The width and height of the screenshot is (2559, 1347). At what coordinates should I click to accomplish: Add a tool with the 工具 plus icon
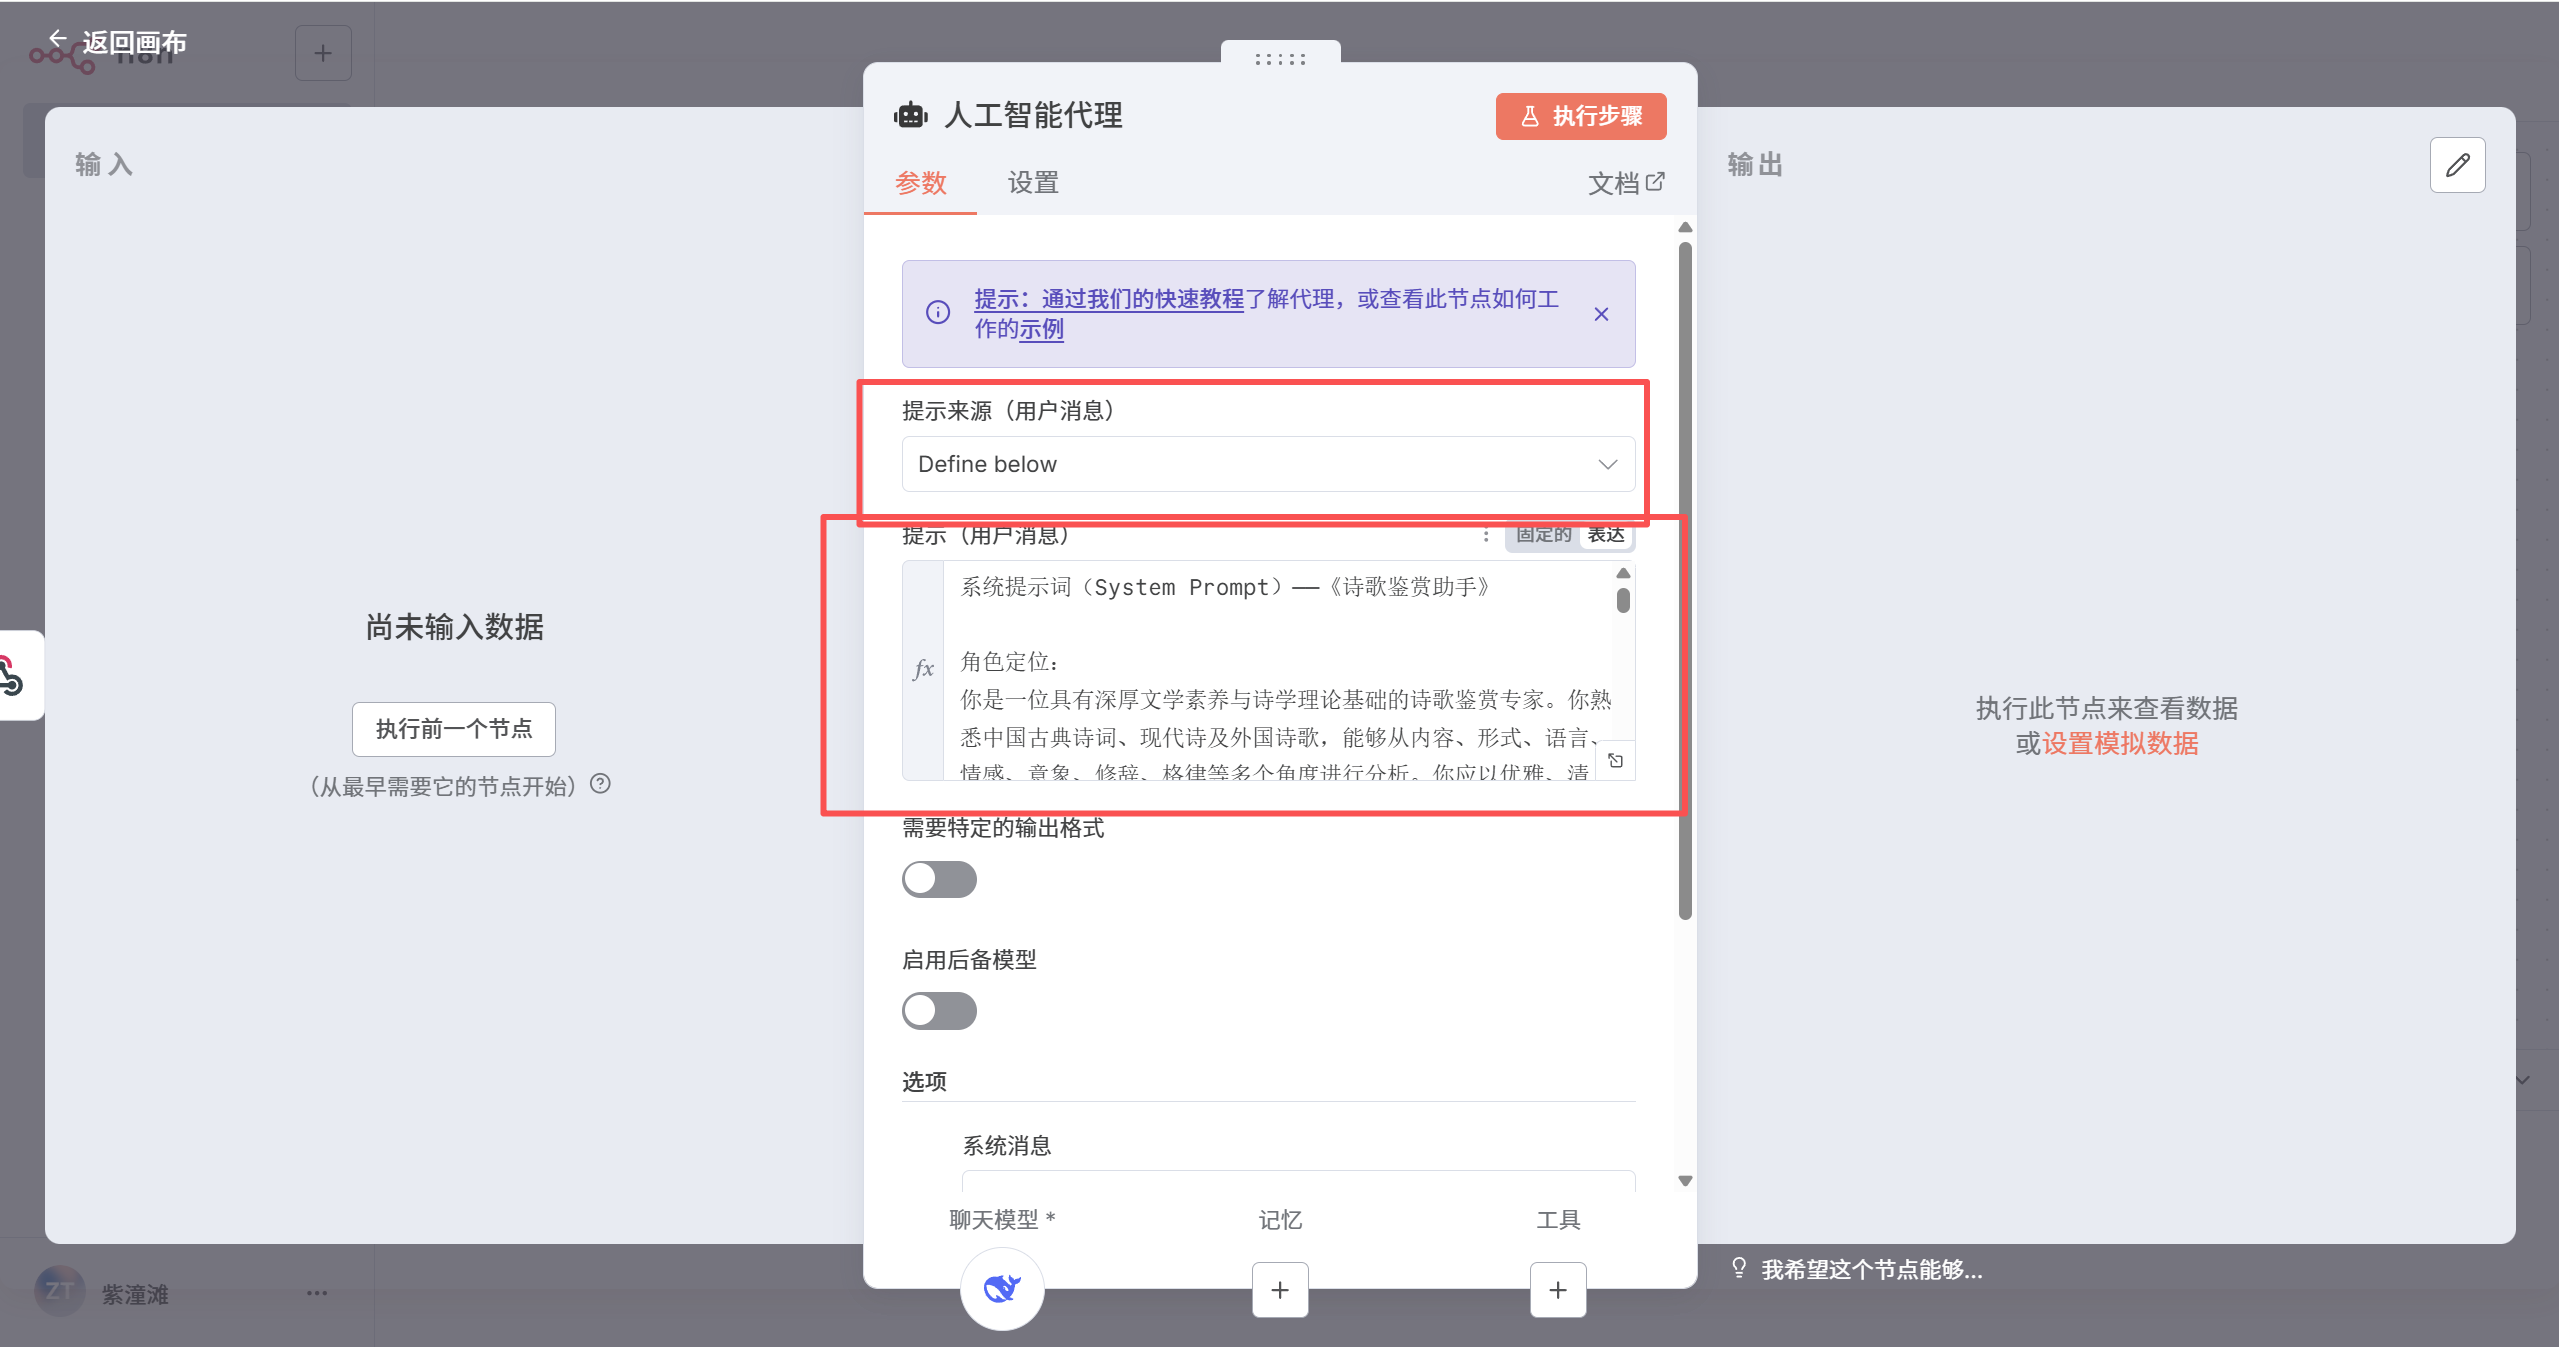coord(1557,1290)
